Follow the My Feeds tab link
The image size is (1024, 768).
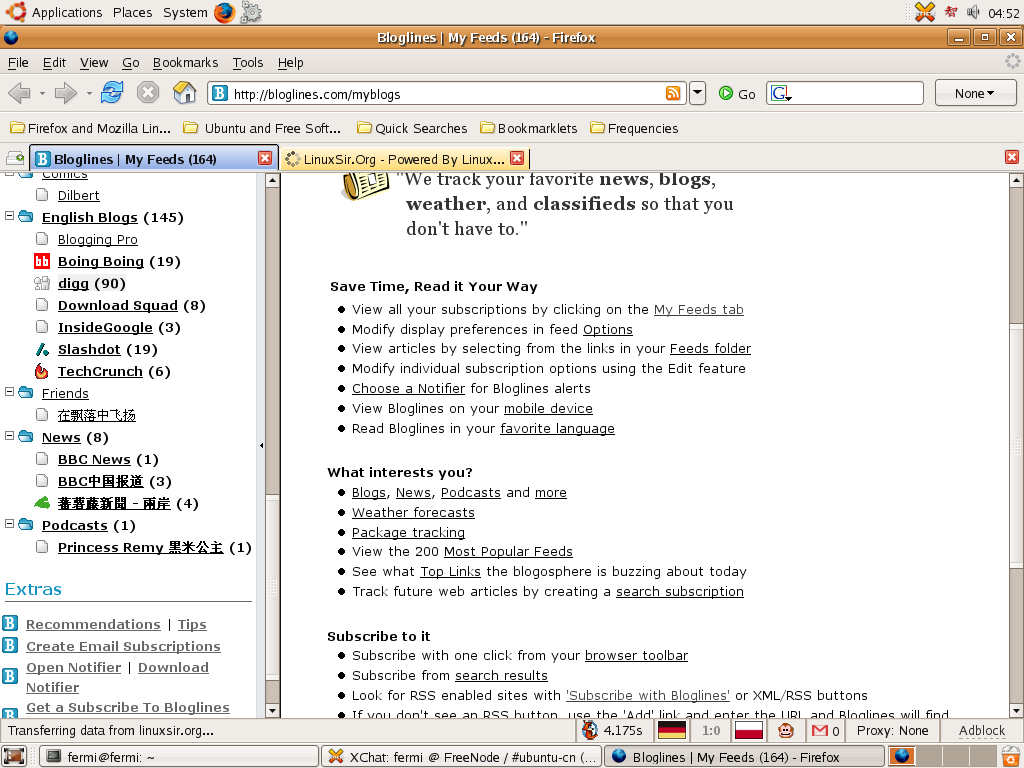pyautogui.click(x=699, y=310)
